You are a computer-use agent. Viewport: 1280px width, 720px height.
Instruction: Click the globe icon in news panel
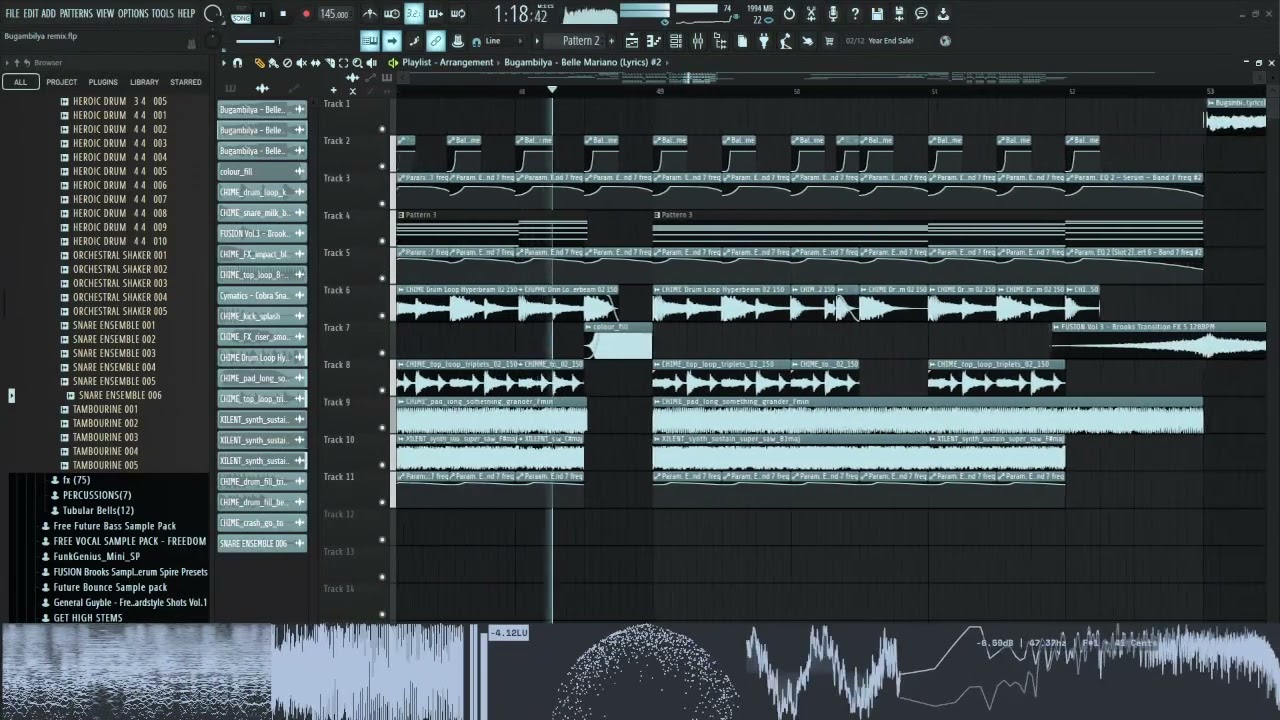coord(945,41)
